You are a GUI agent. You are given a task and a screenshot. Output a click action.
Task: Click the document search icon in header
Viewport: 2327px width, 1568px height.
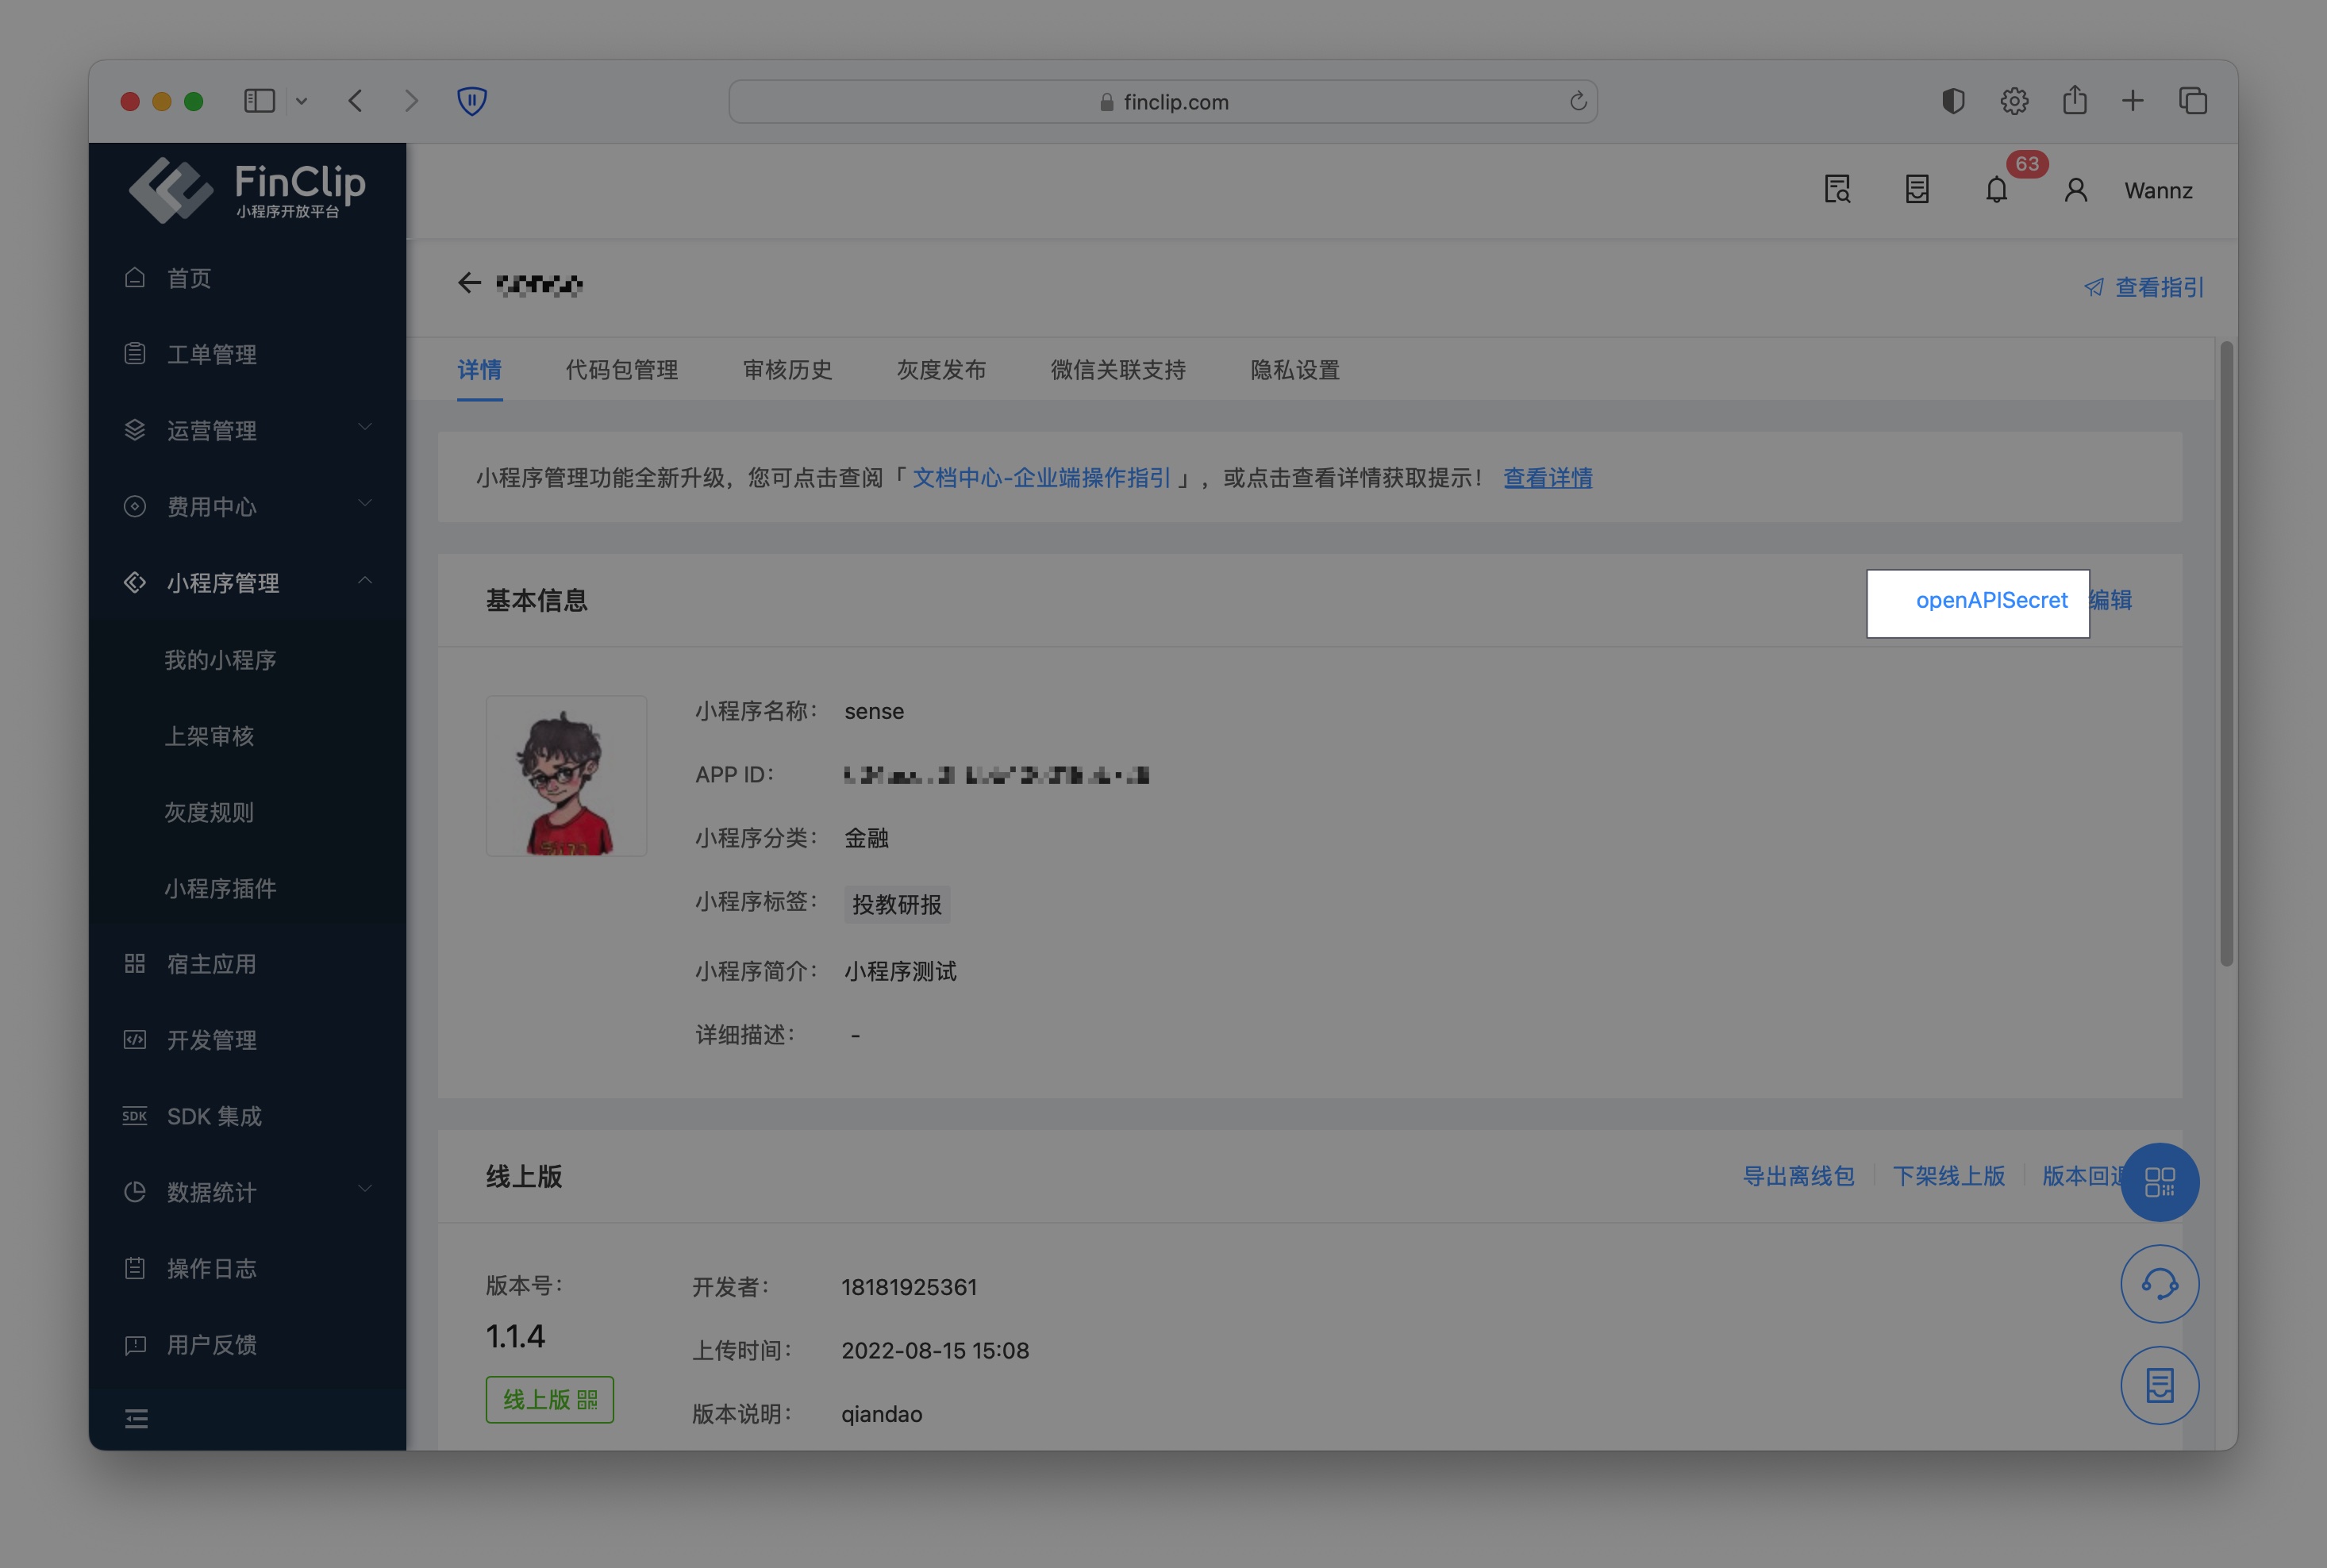tap(1837, 190)
